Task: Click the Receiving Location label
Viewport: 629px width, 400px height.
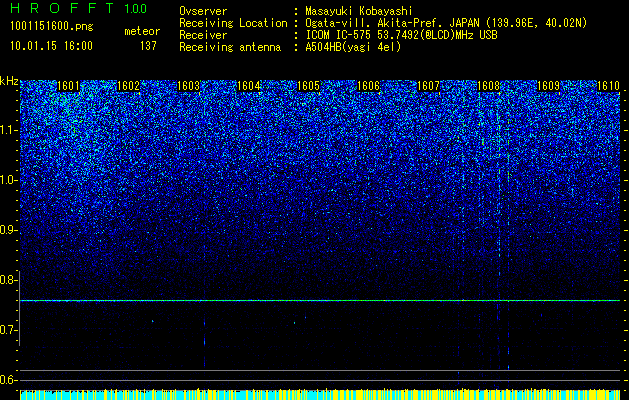Action: [233, 23]
